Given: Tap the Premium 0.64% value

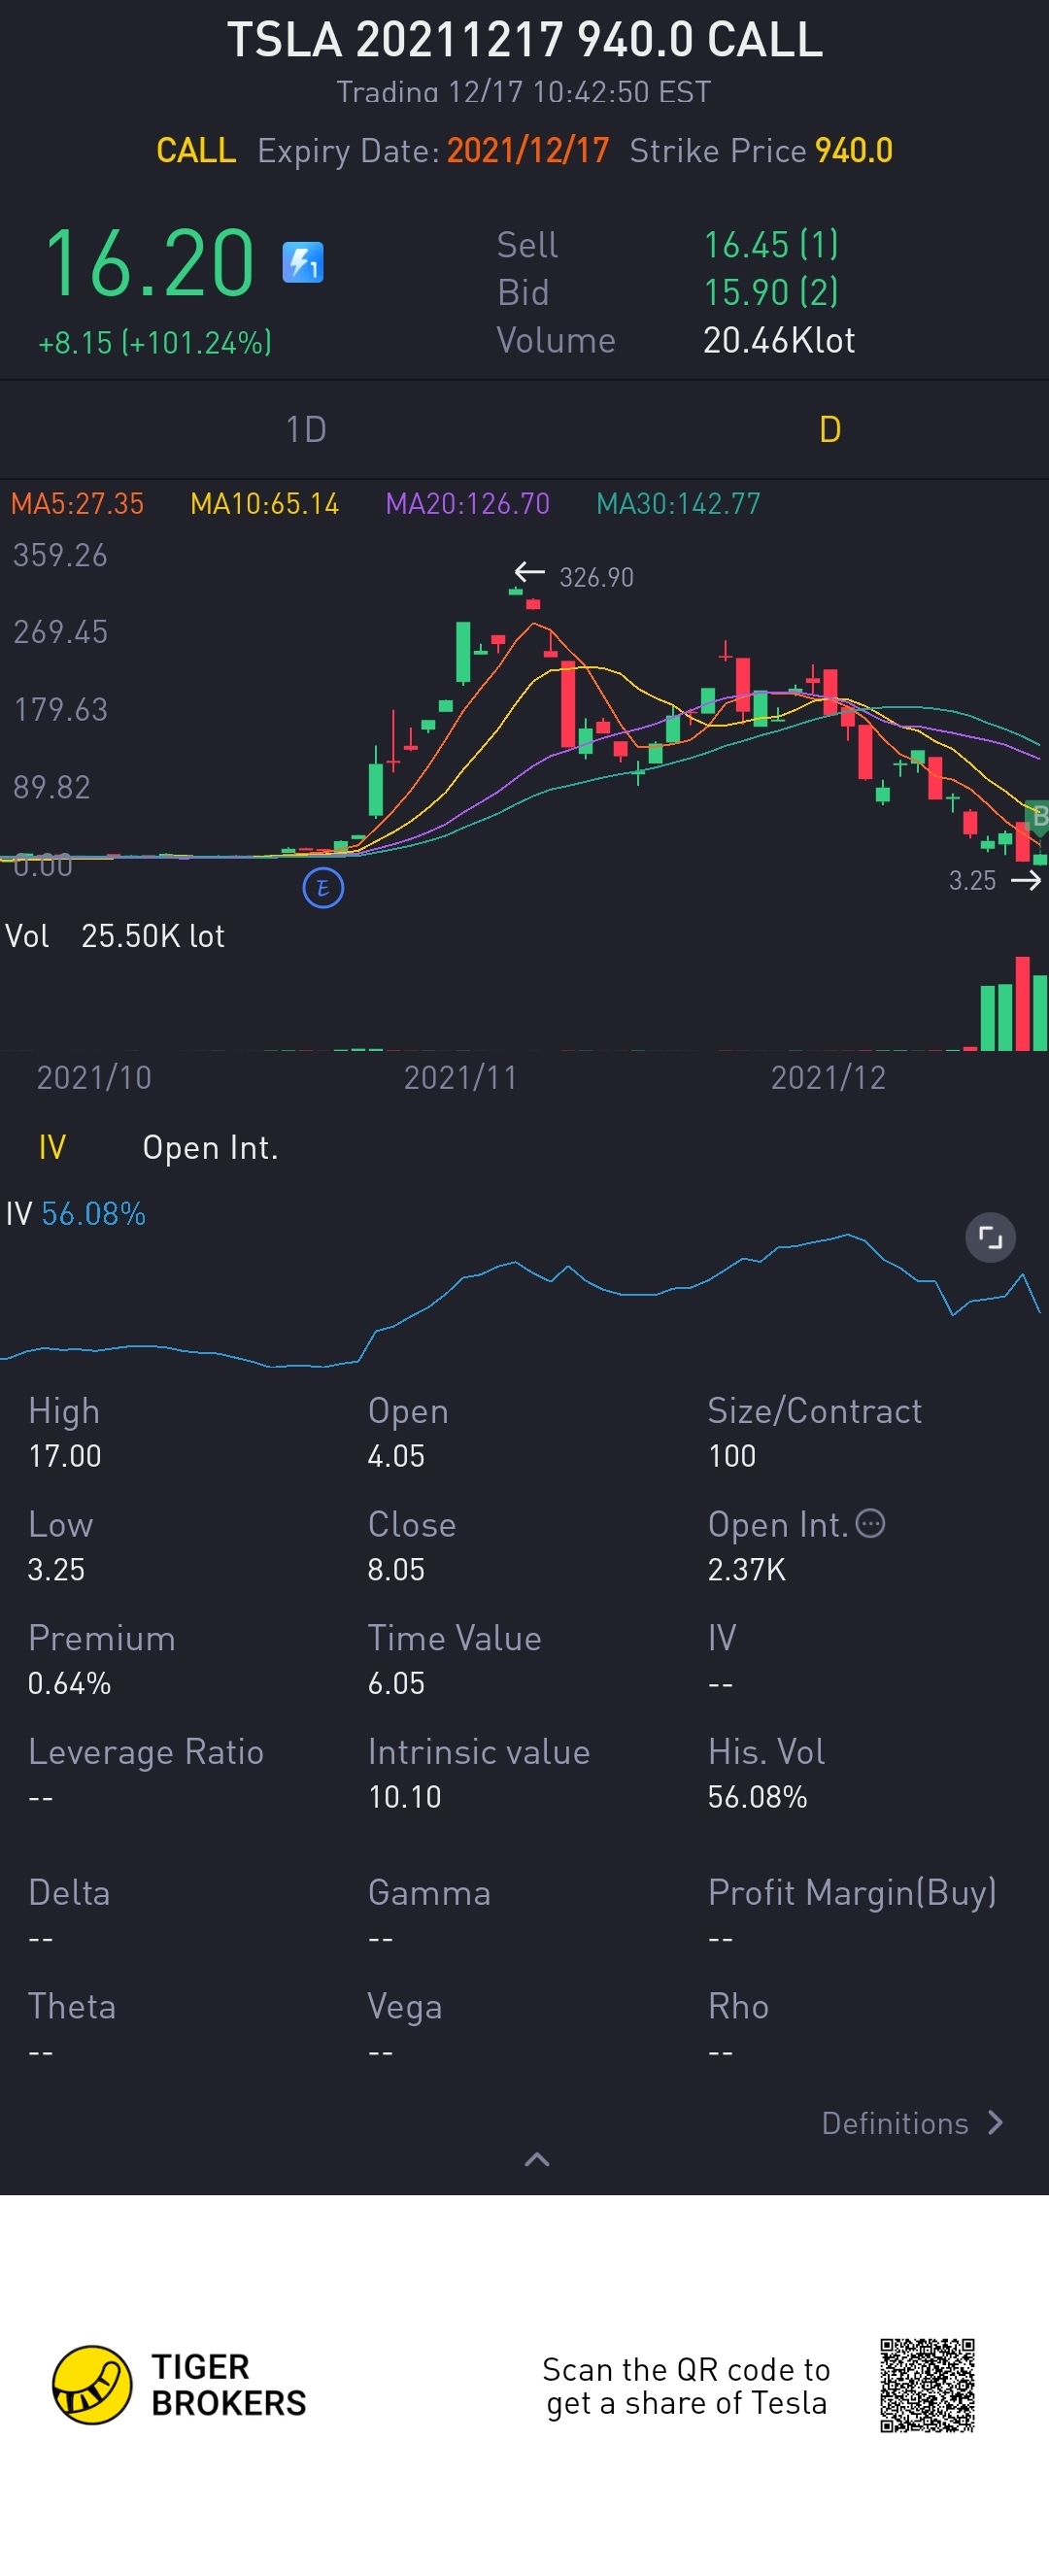Looking at the screenshot, I should pyautogui.click(x=69, y=1684).
